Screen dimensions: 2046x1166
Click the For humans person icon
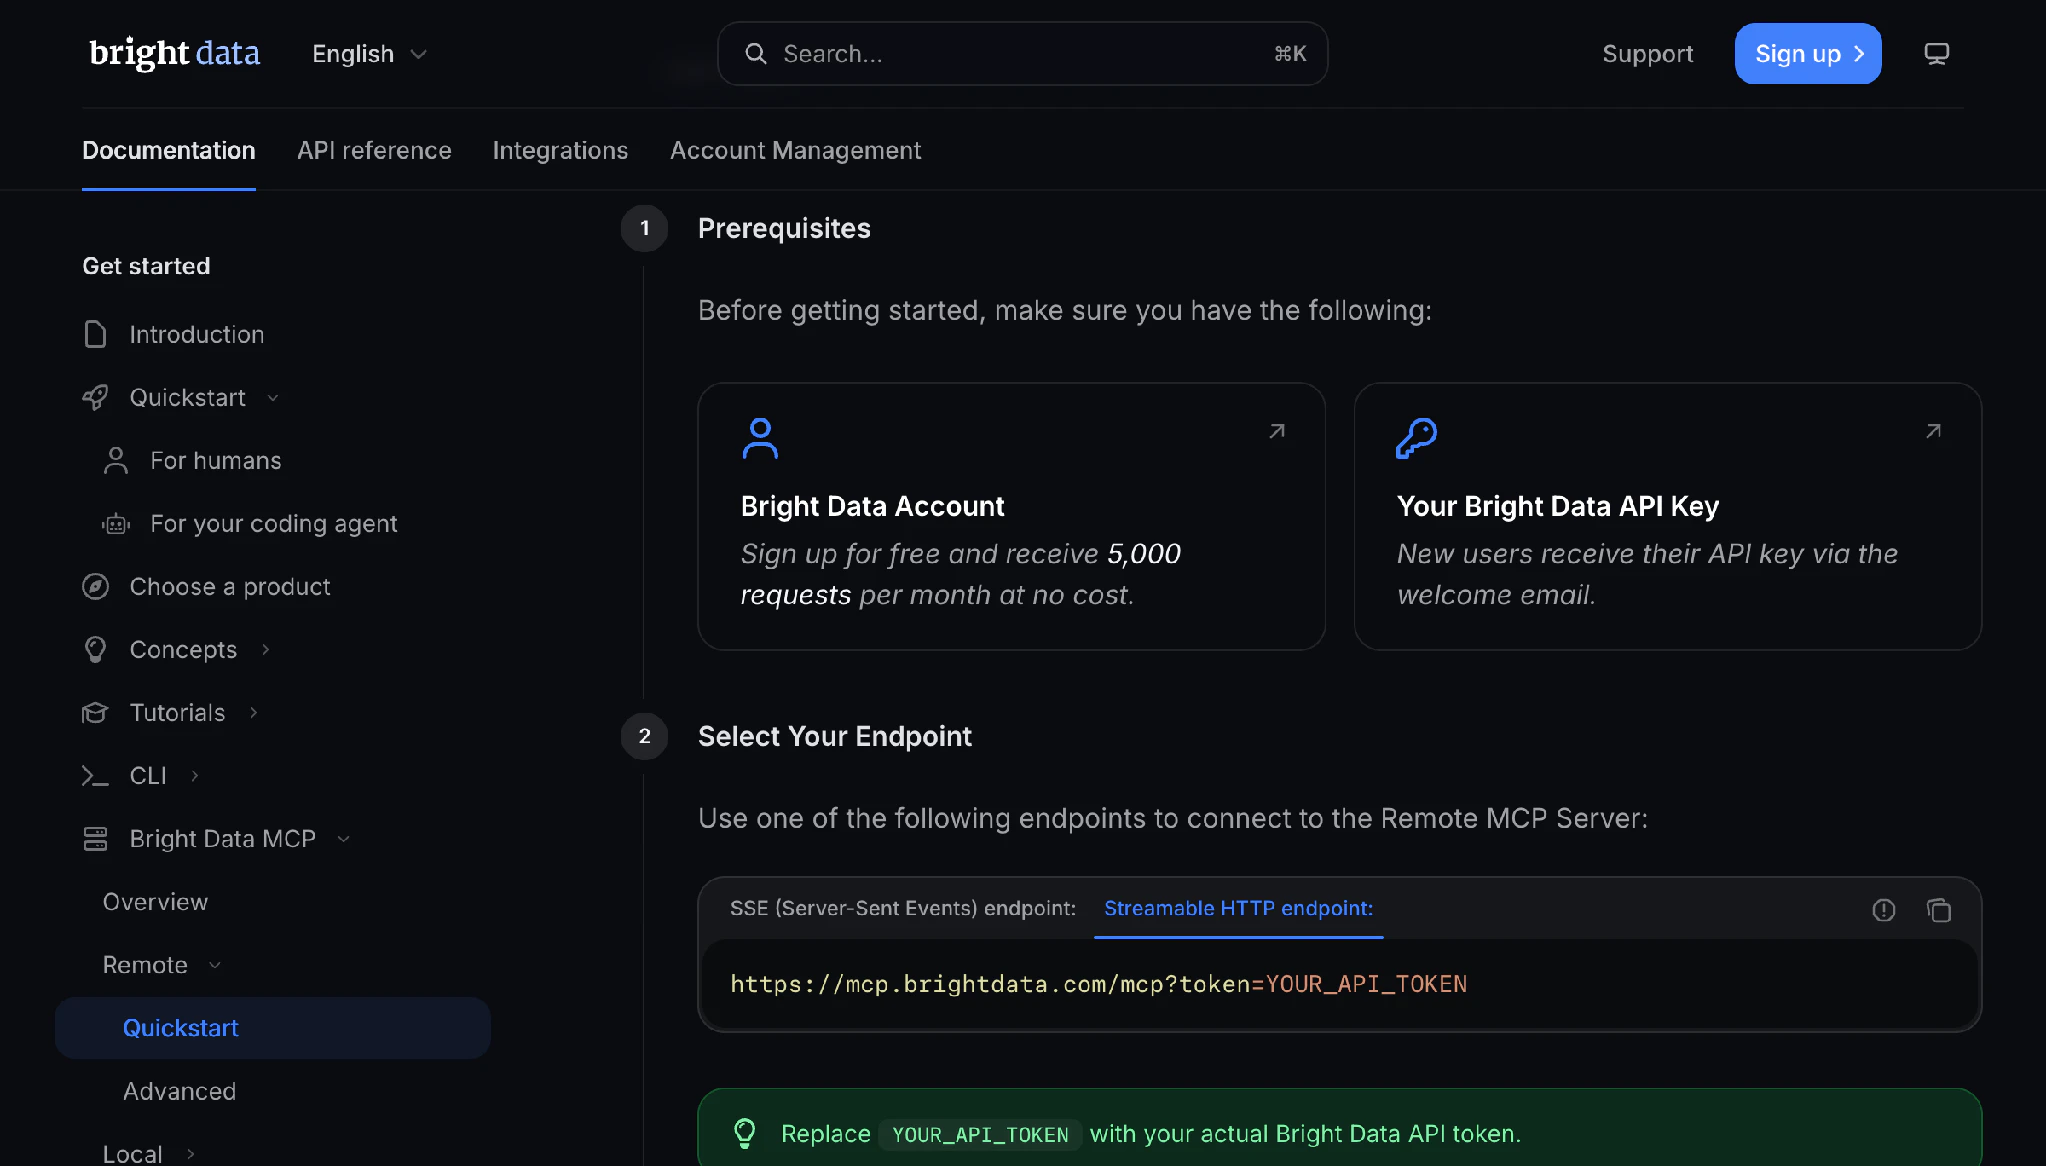[x=116, y=460]
